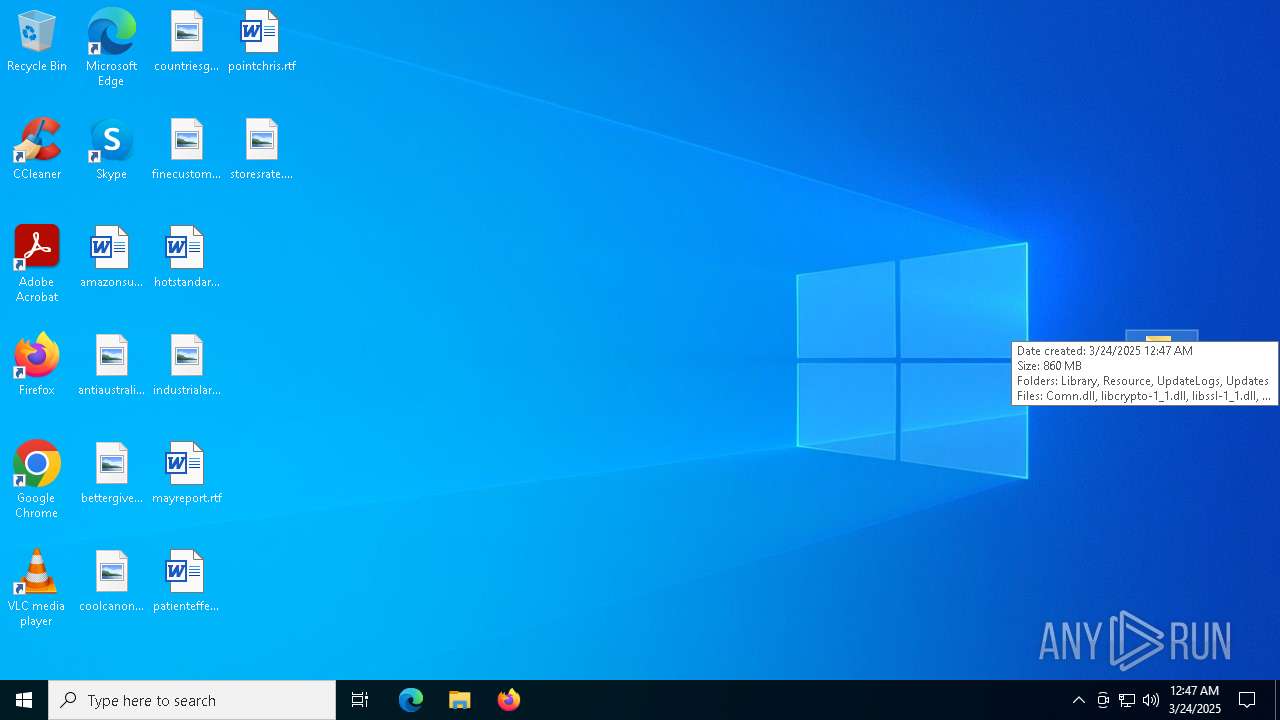Open CCleaner desktop shortcut
The height and width of the screenshot is (720, 1280).
point(37,150)
